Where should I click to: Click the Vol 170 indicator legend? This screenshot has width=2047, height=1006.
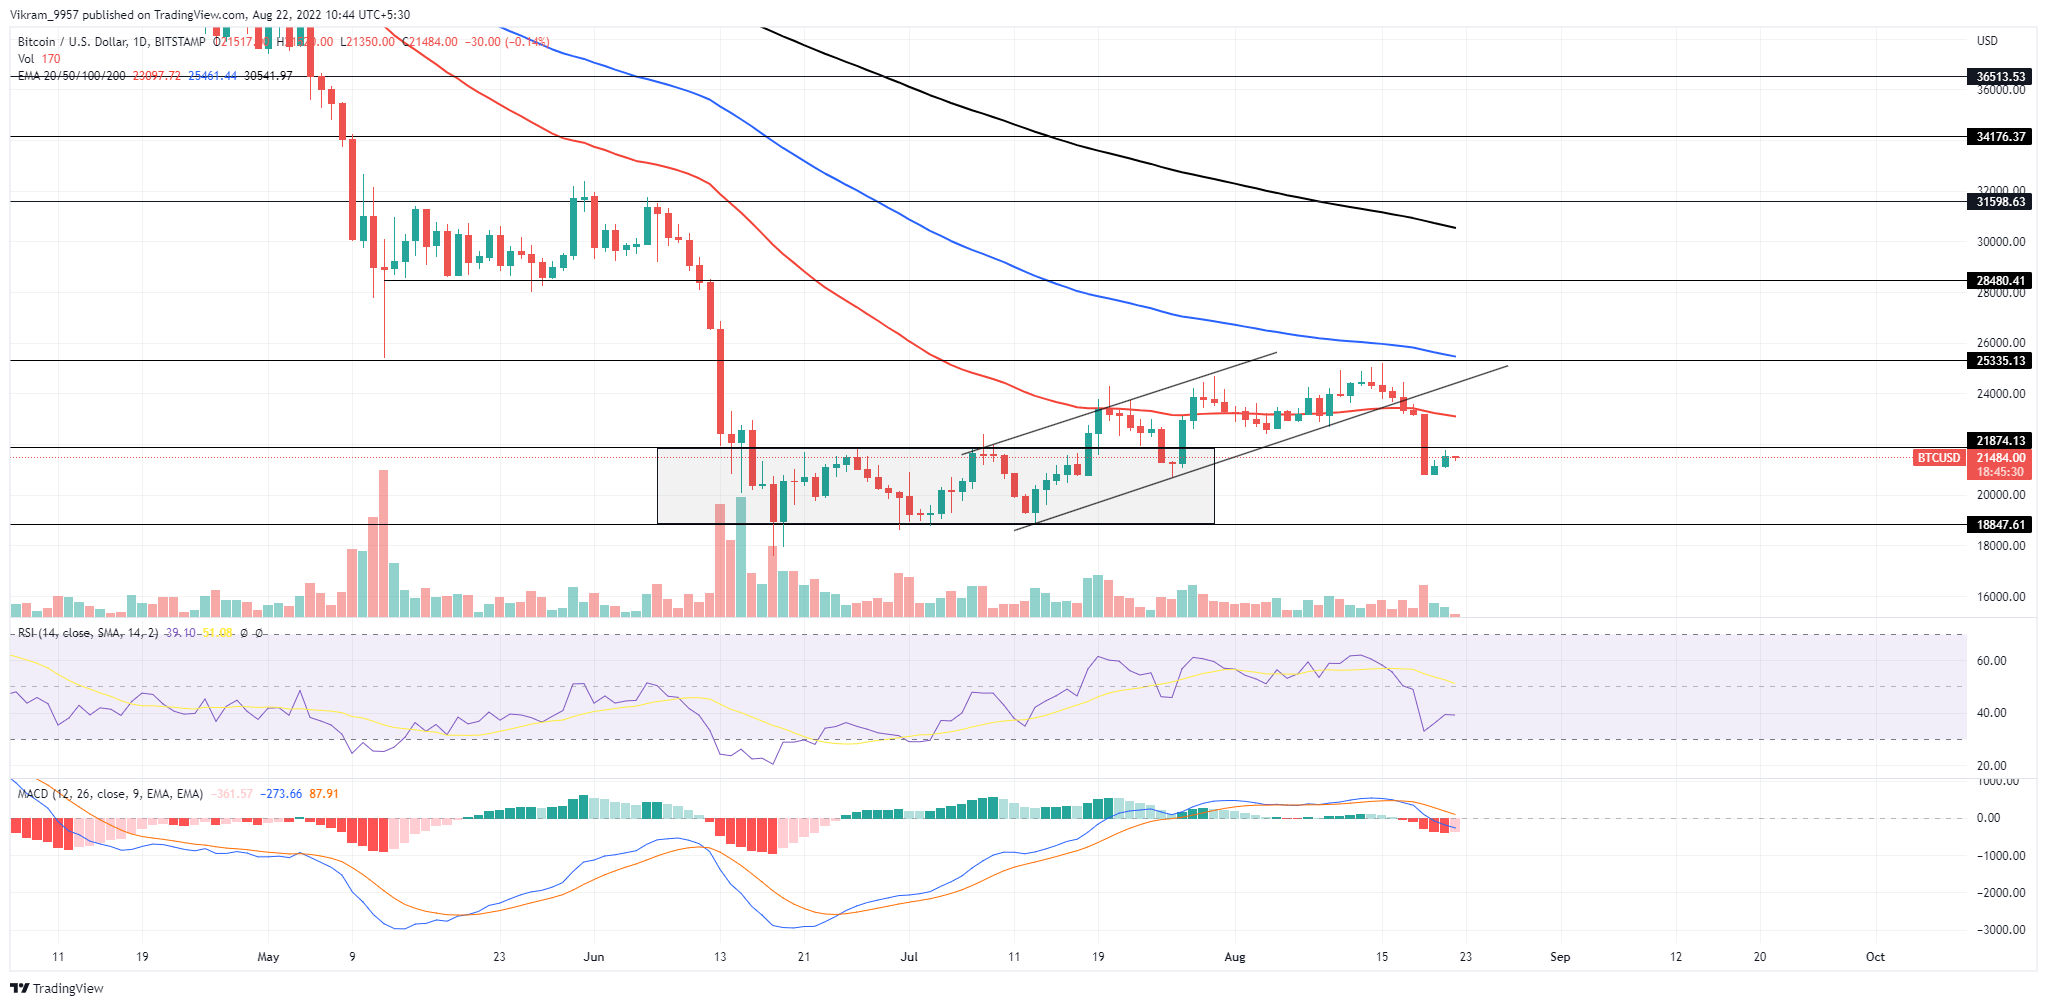pyautogui.click(x=39, y=59)
